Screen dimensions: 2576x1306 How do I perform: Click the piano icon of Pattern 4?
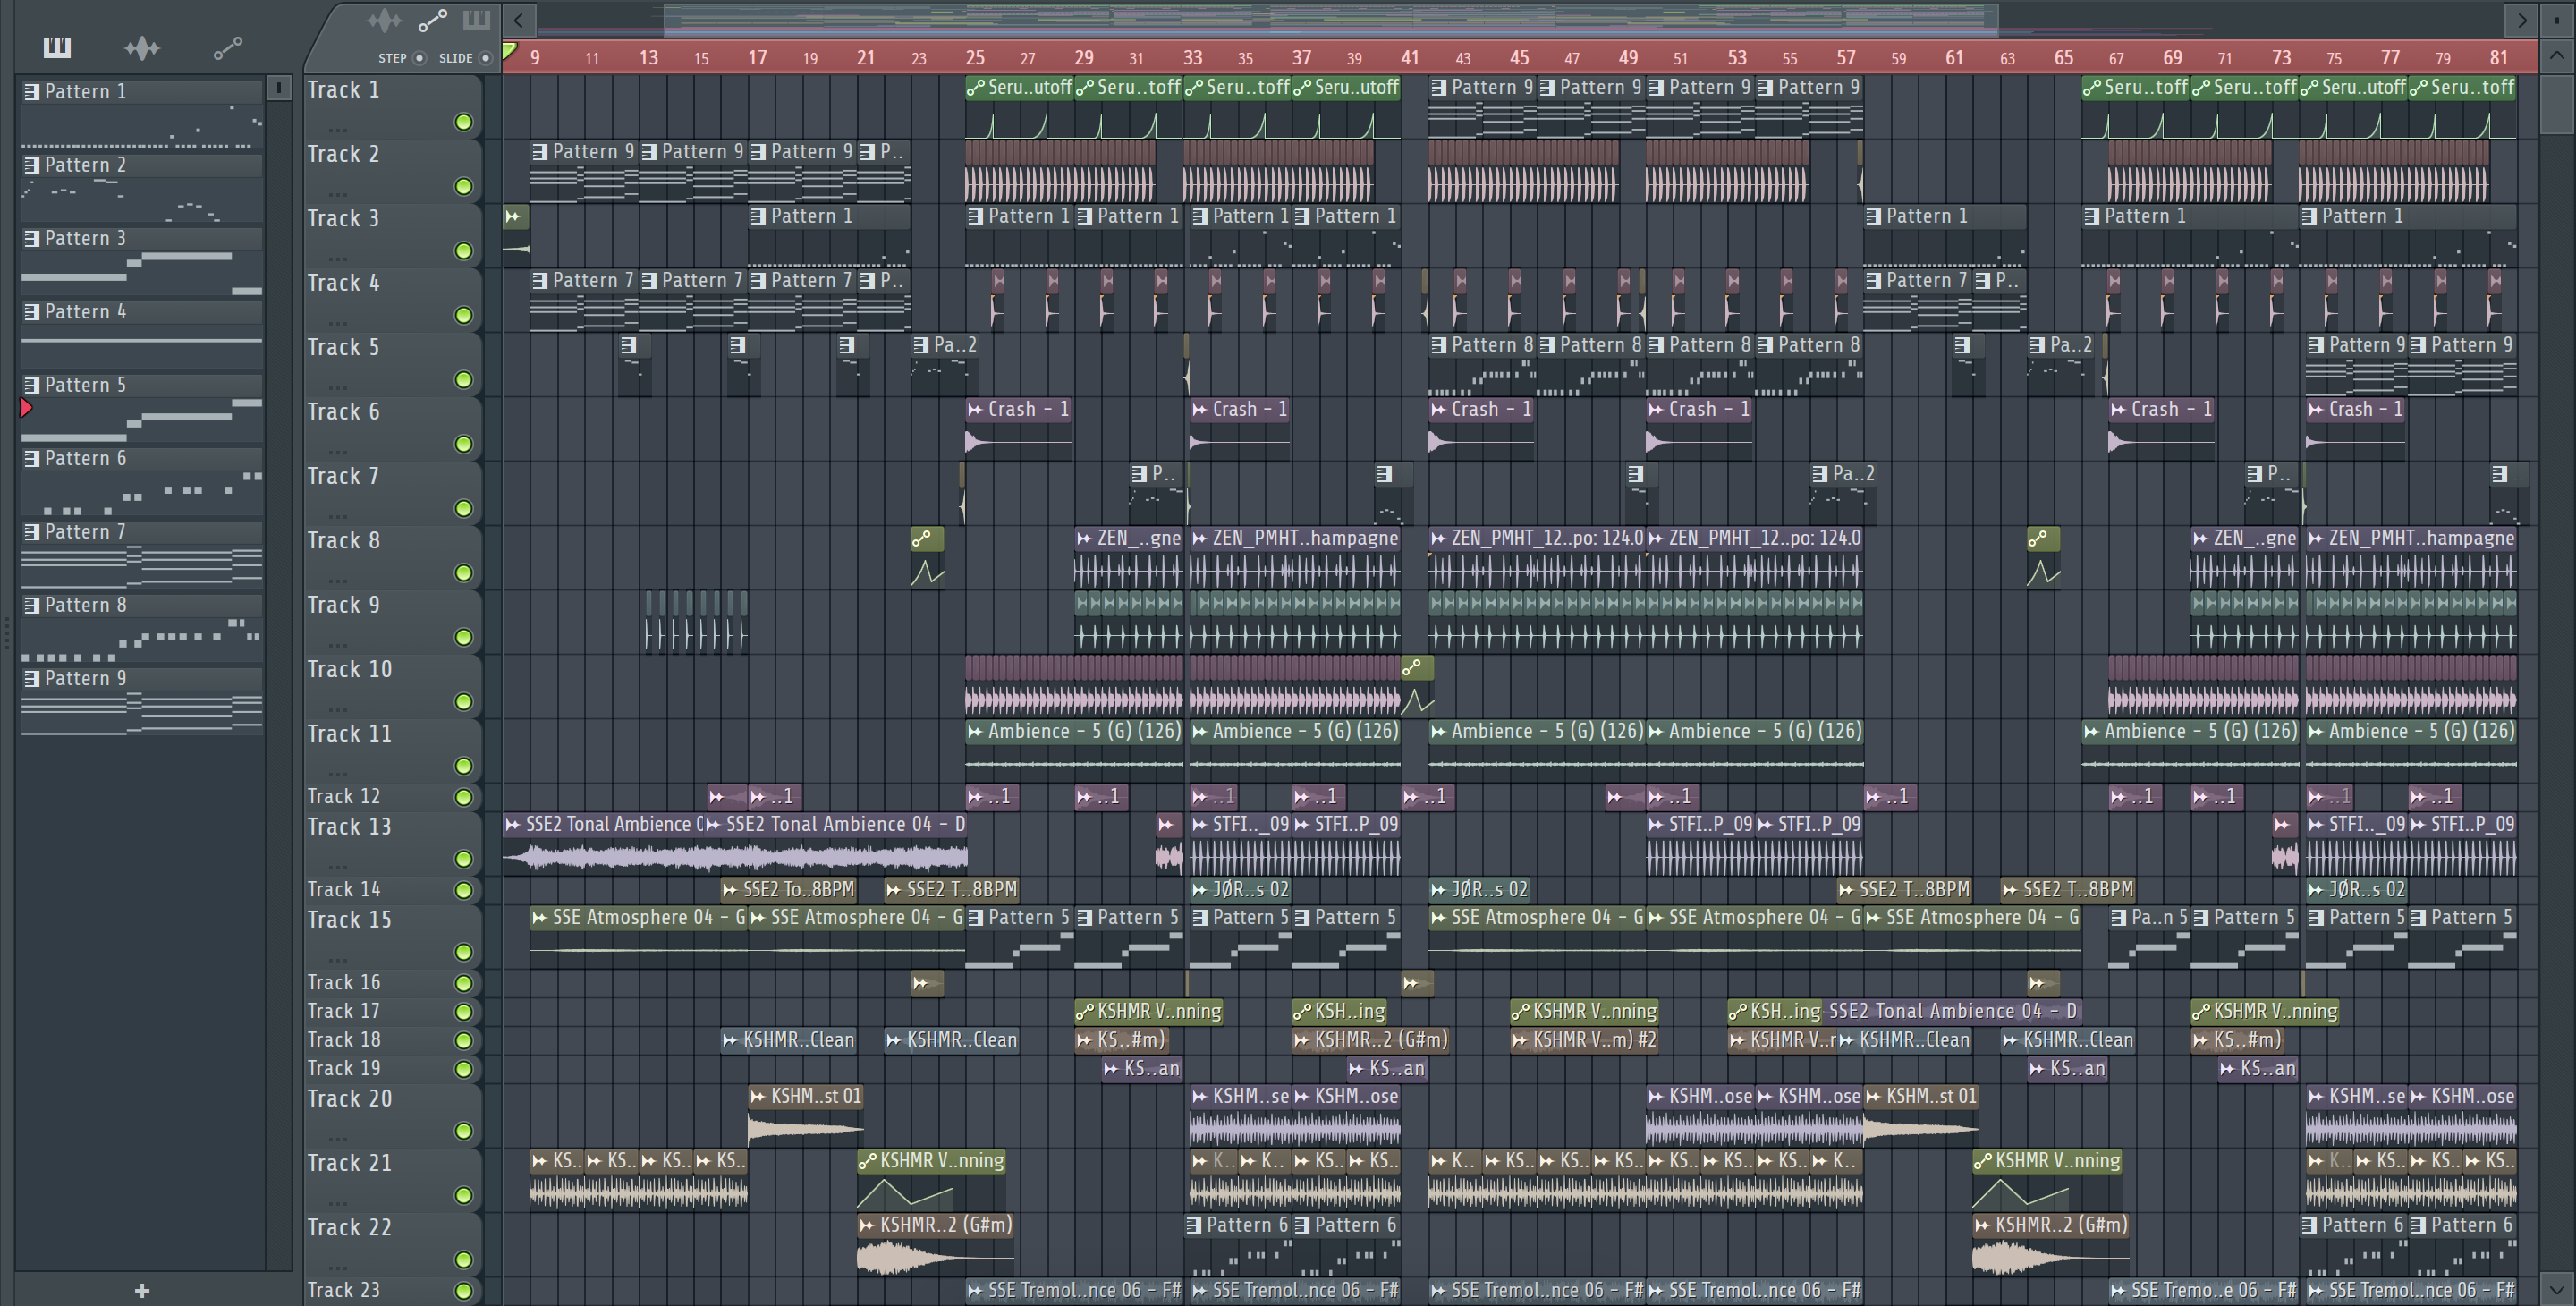[32, 312]
